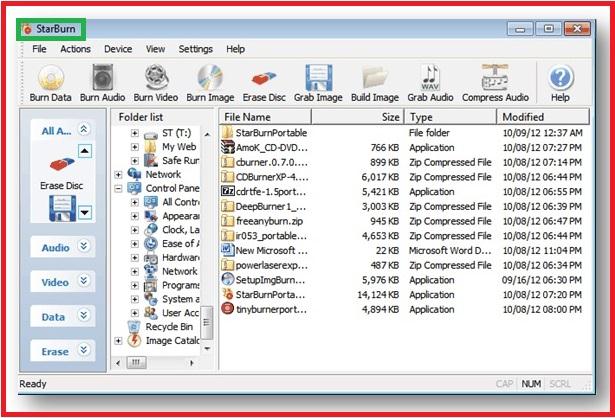This screenshot has width=615, height=418.
Task: Select the StarBurnPortable folder in file list
Action: (271, 132)
